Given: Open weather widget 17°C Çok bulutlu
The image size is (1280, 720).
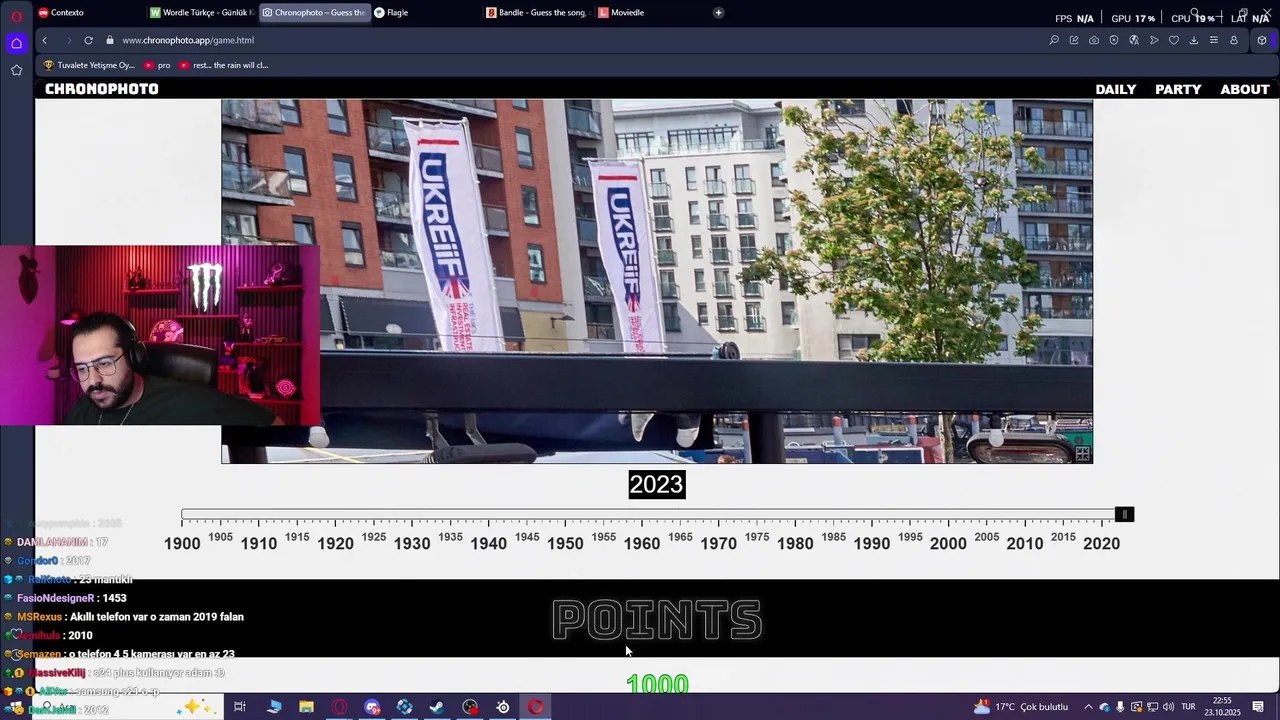Looking at the screenshot, I should pyautogui.click(x=1022, y=707).
